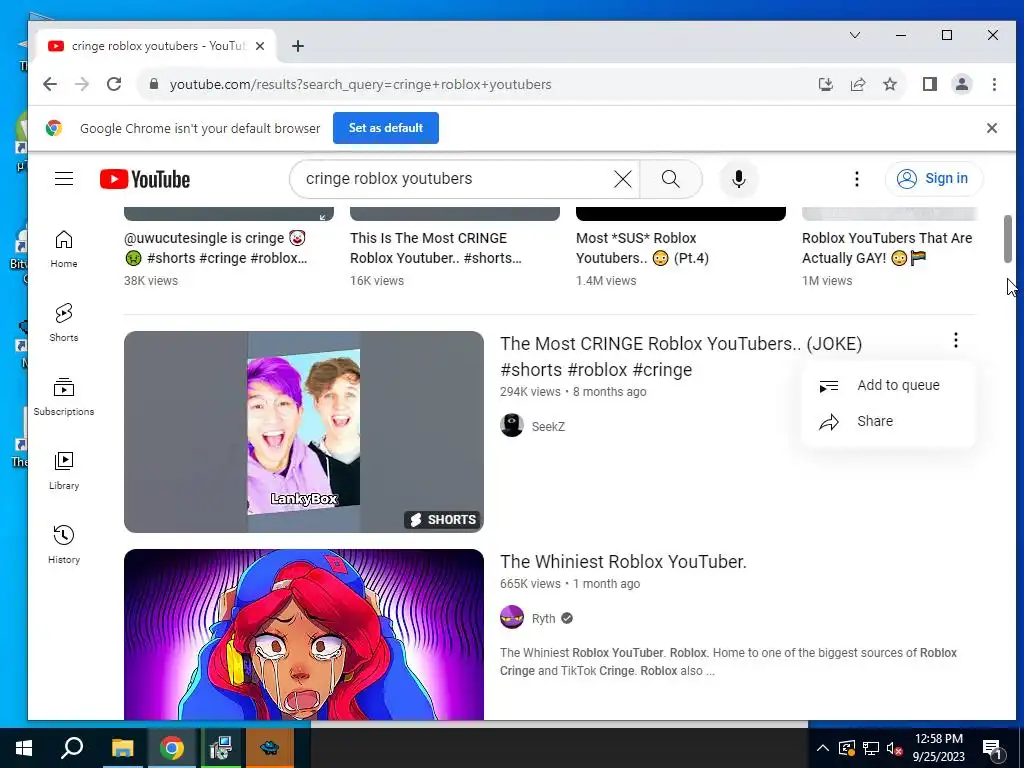Select Share in the popup menu

click(888, 421)
